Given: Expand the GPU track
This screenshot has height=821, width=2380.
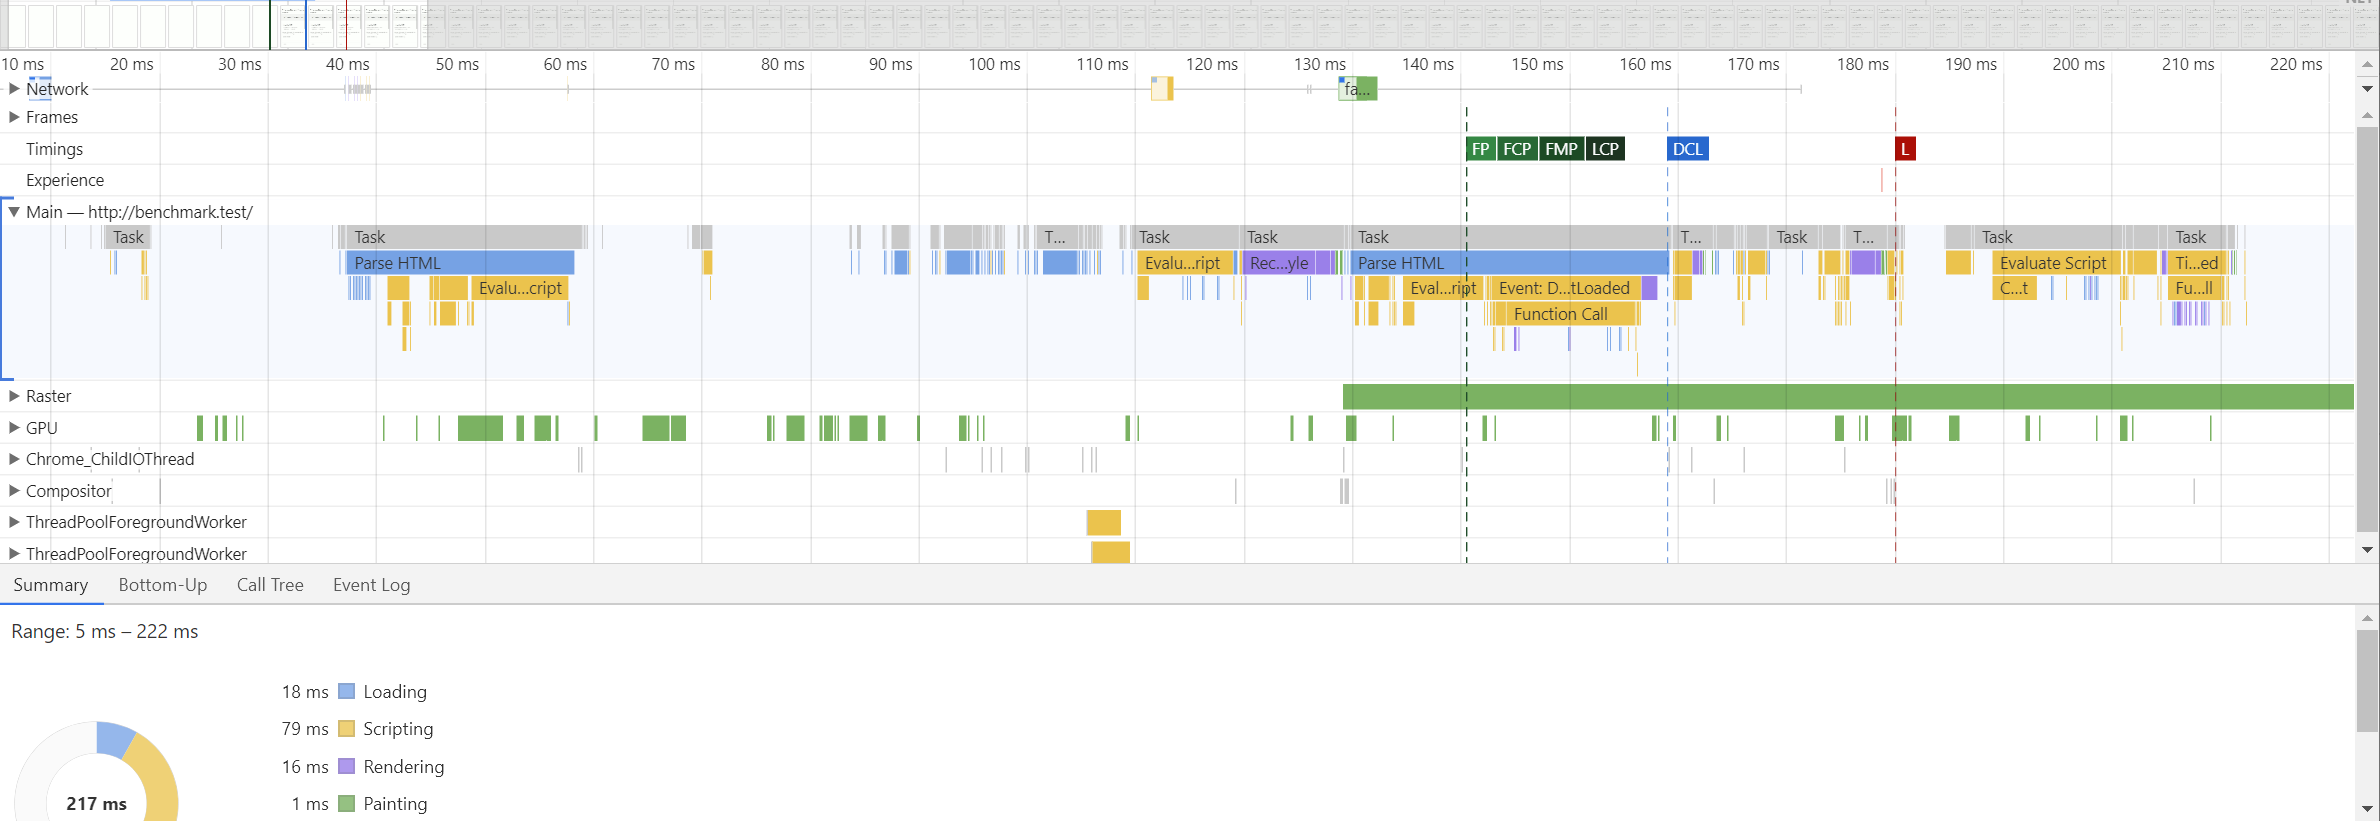Looking at the screenshot, I should pos(14,428).
